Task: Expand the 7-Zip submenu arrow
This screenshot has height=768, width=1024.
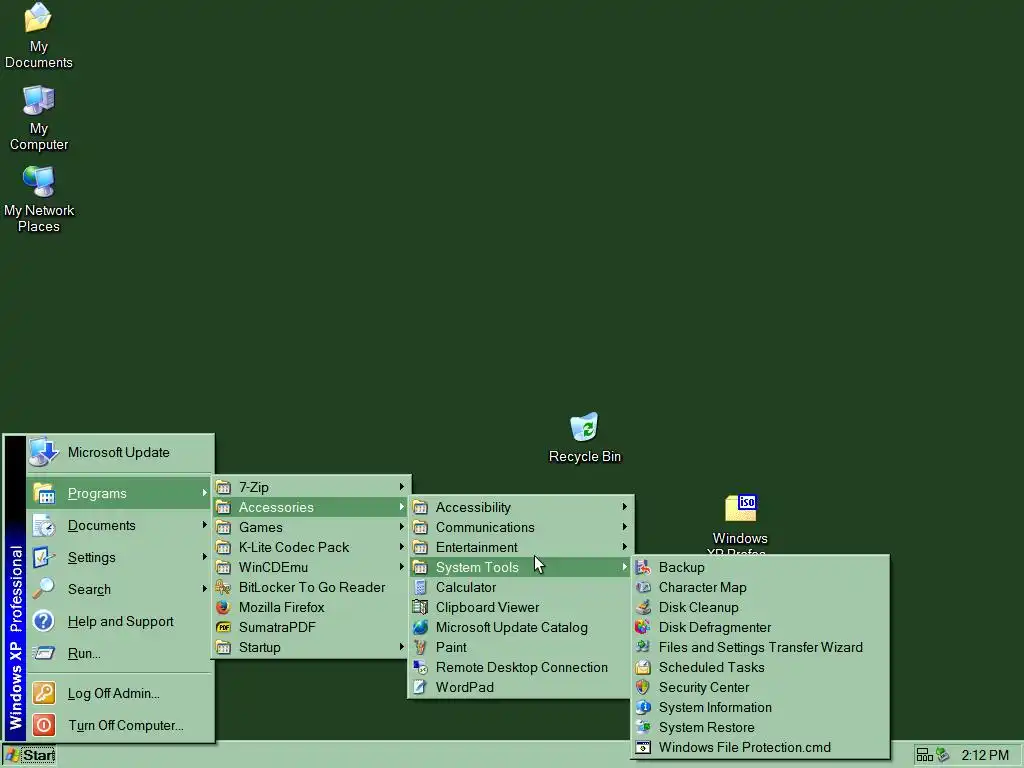Action: tap(402, 487)
